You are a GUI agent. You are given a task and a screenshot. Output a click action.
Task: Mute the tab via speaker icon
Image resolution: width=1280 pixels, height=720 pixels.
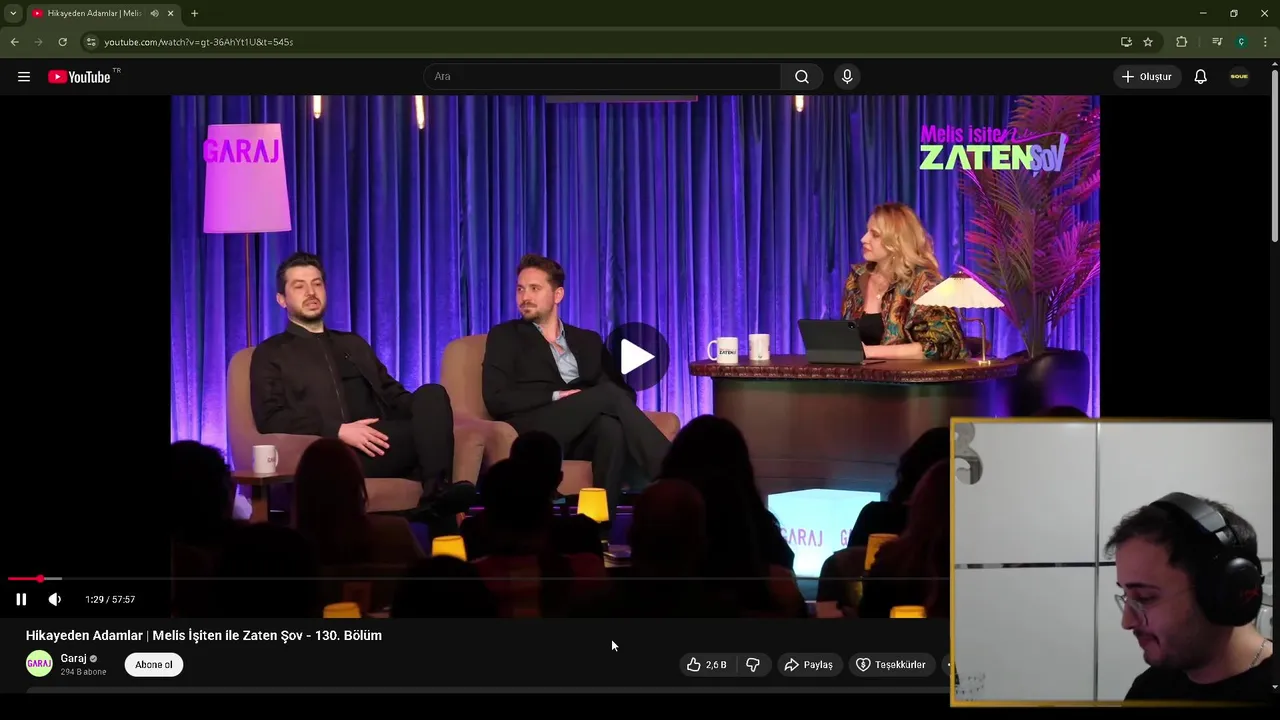click(x=154, y=13)
